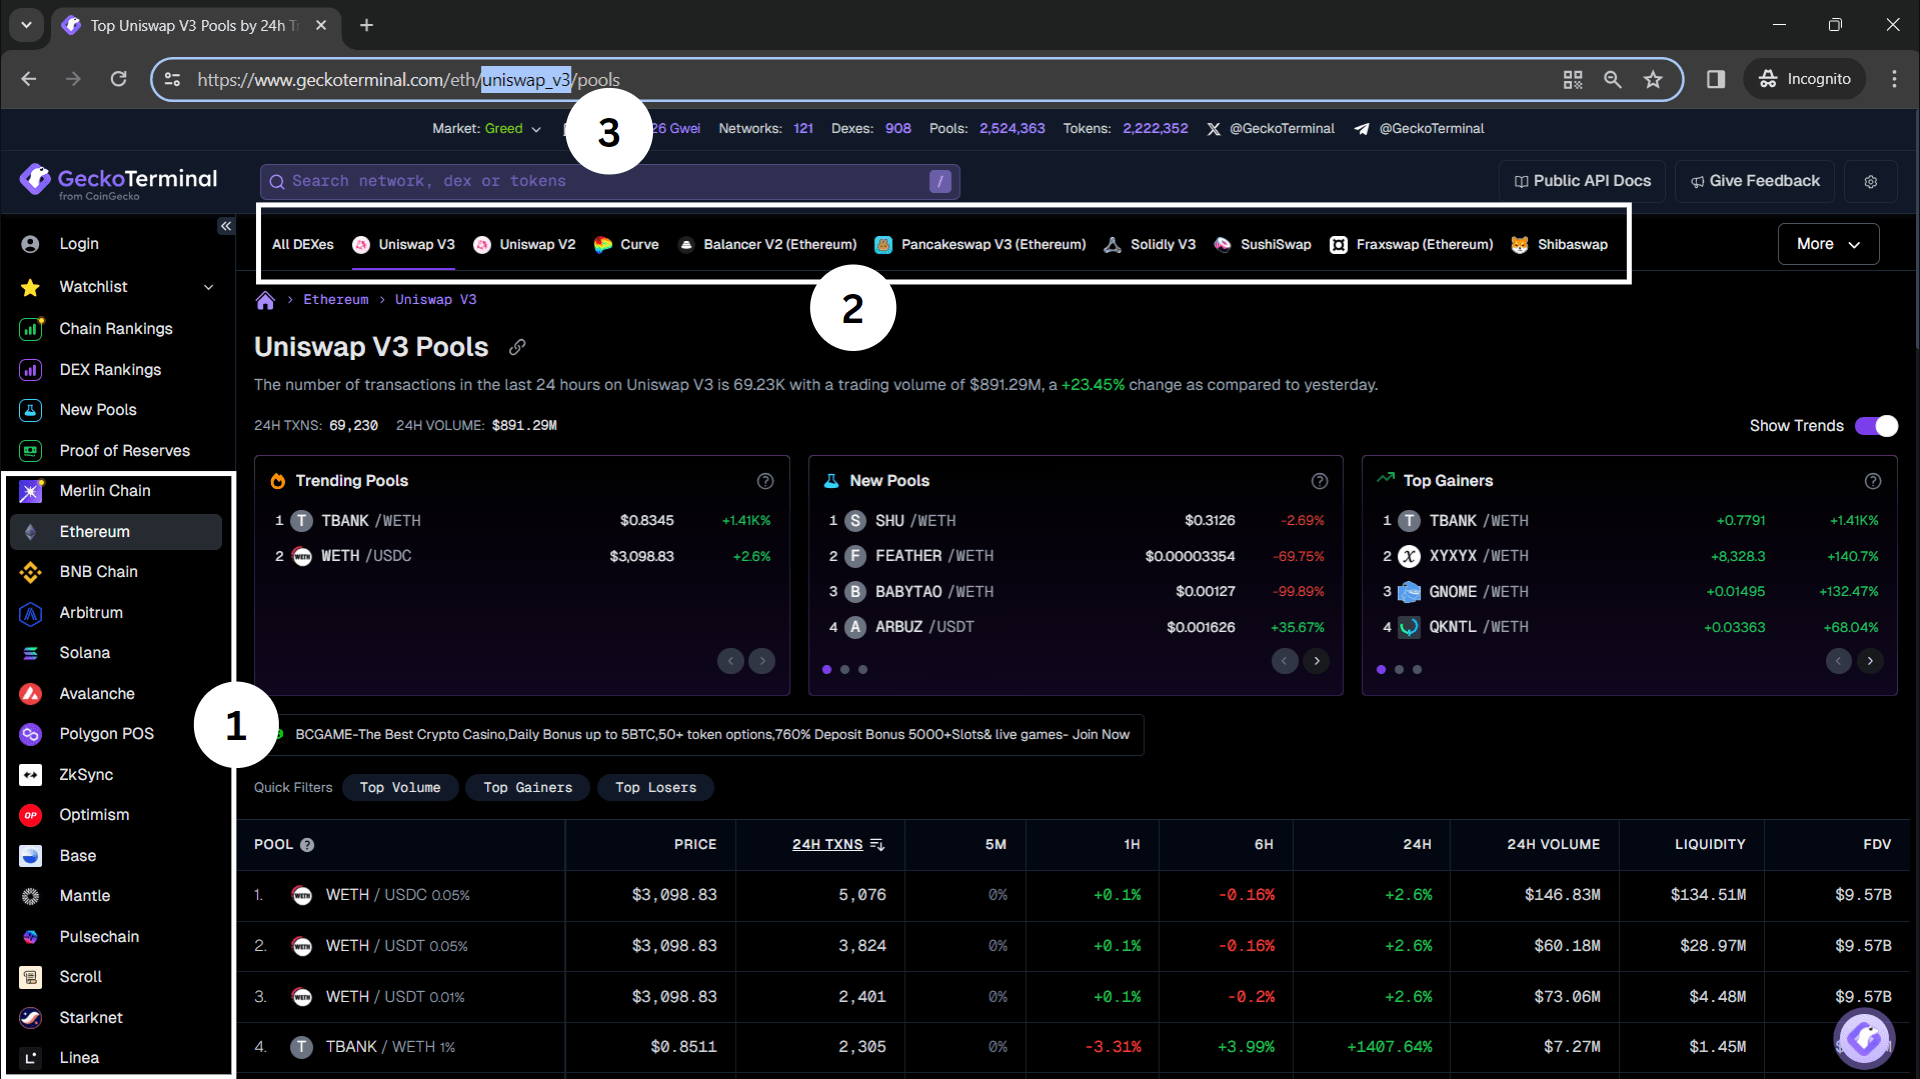This screenshot has height=1079, width=1920.
Task: Select second New Pools carousel dot
Action: 845,670
